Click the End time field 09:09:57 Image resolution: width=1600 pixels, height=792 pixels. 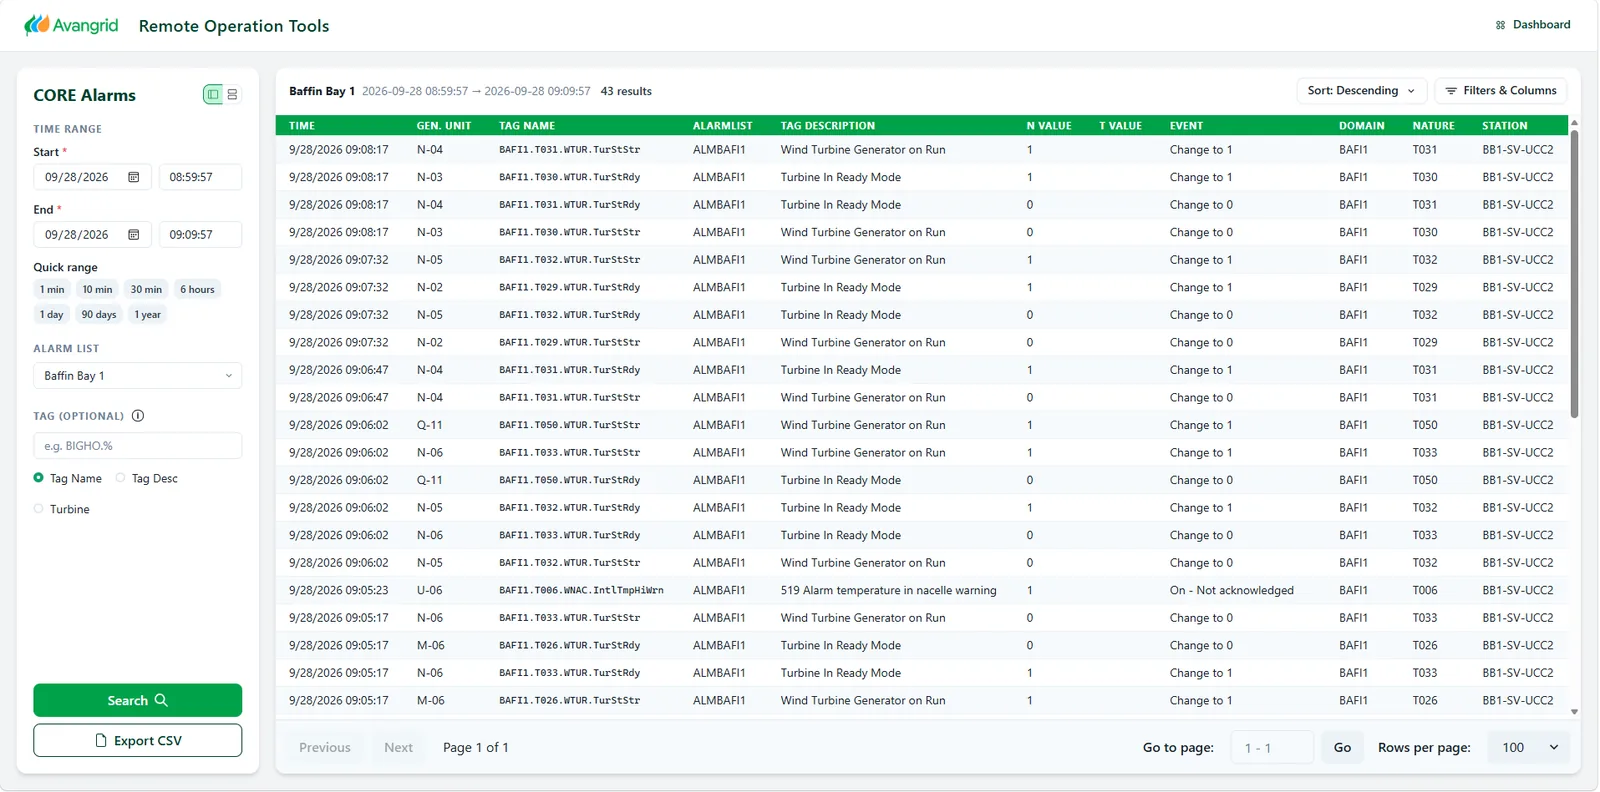200,235
